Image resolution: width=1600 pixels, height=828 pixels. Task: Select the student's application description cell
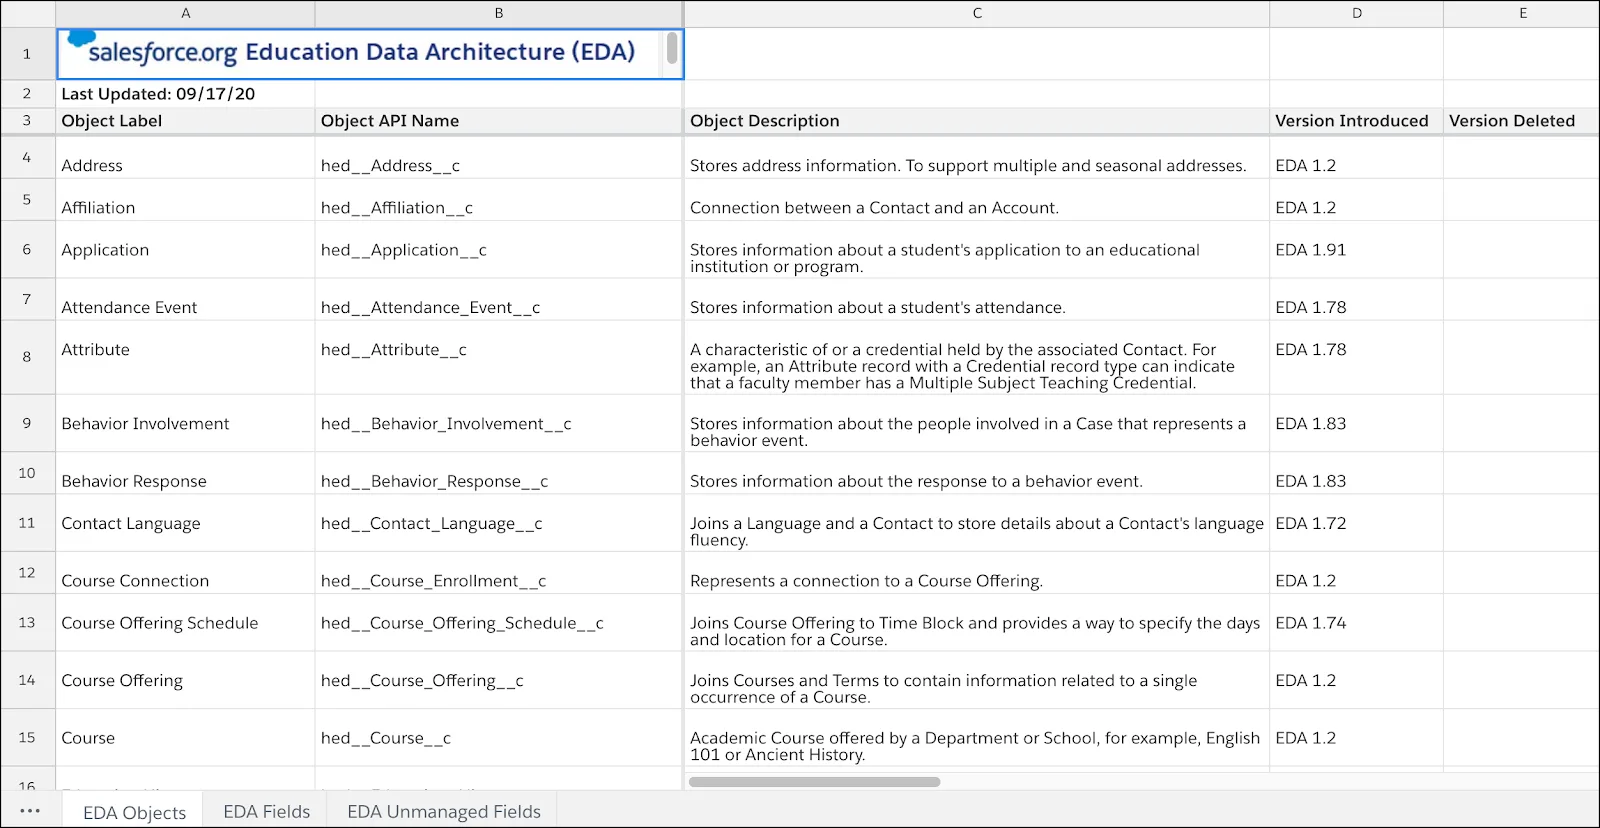[977, 250]
